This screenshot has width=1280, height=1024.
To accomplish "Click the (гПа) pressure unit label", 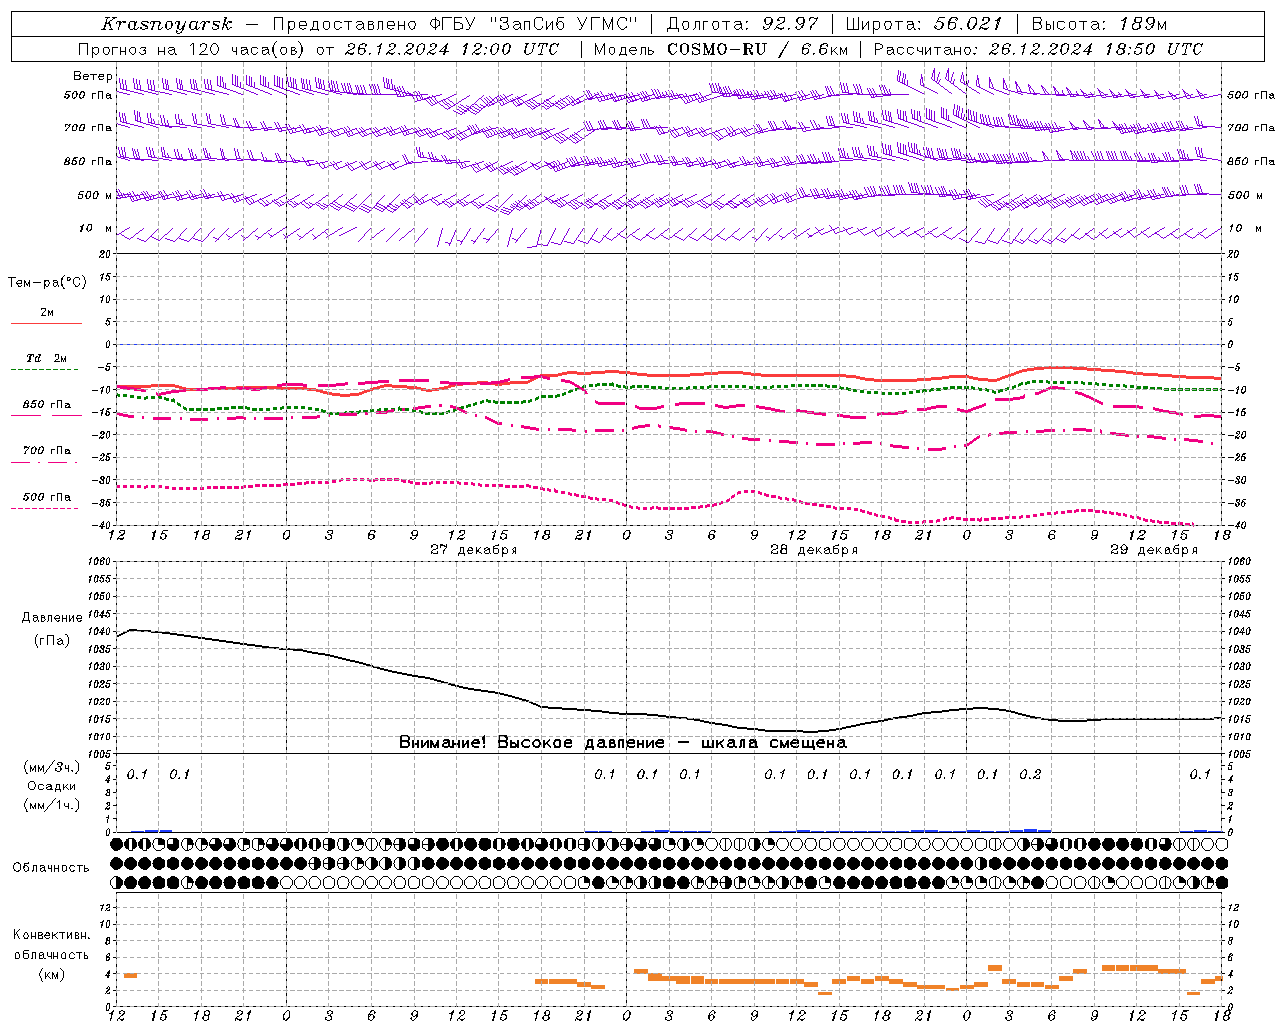I will click(52, 641).
